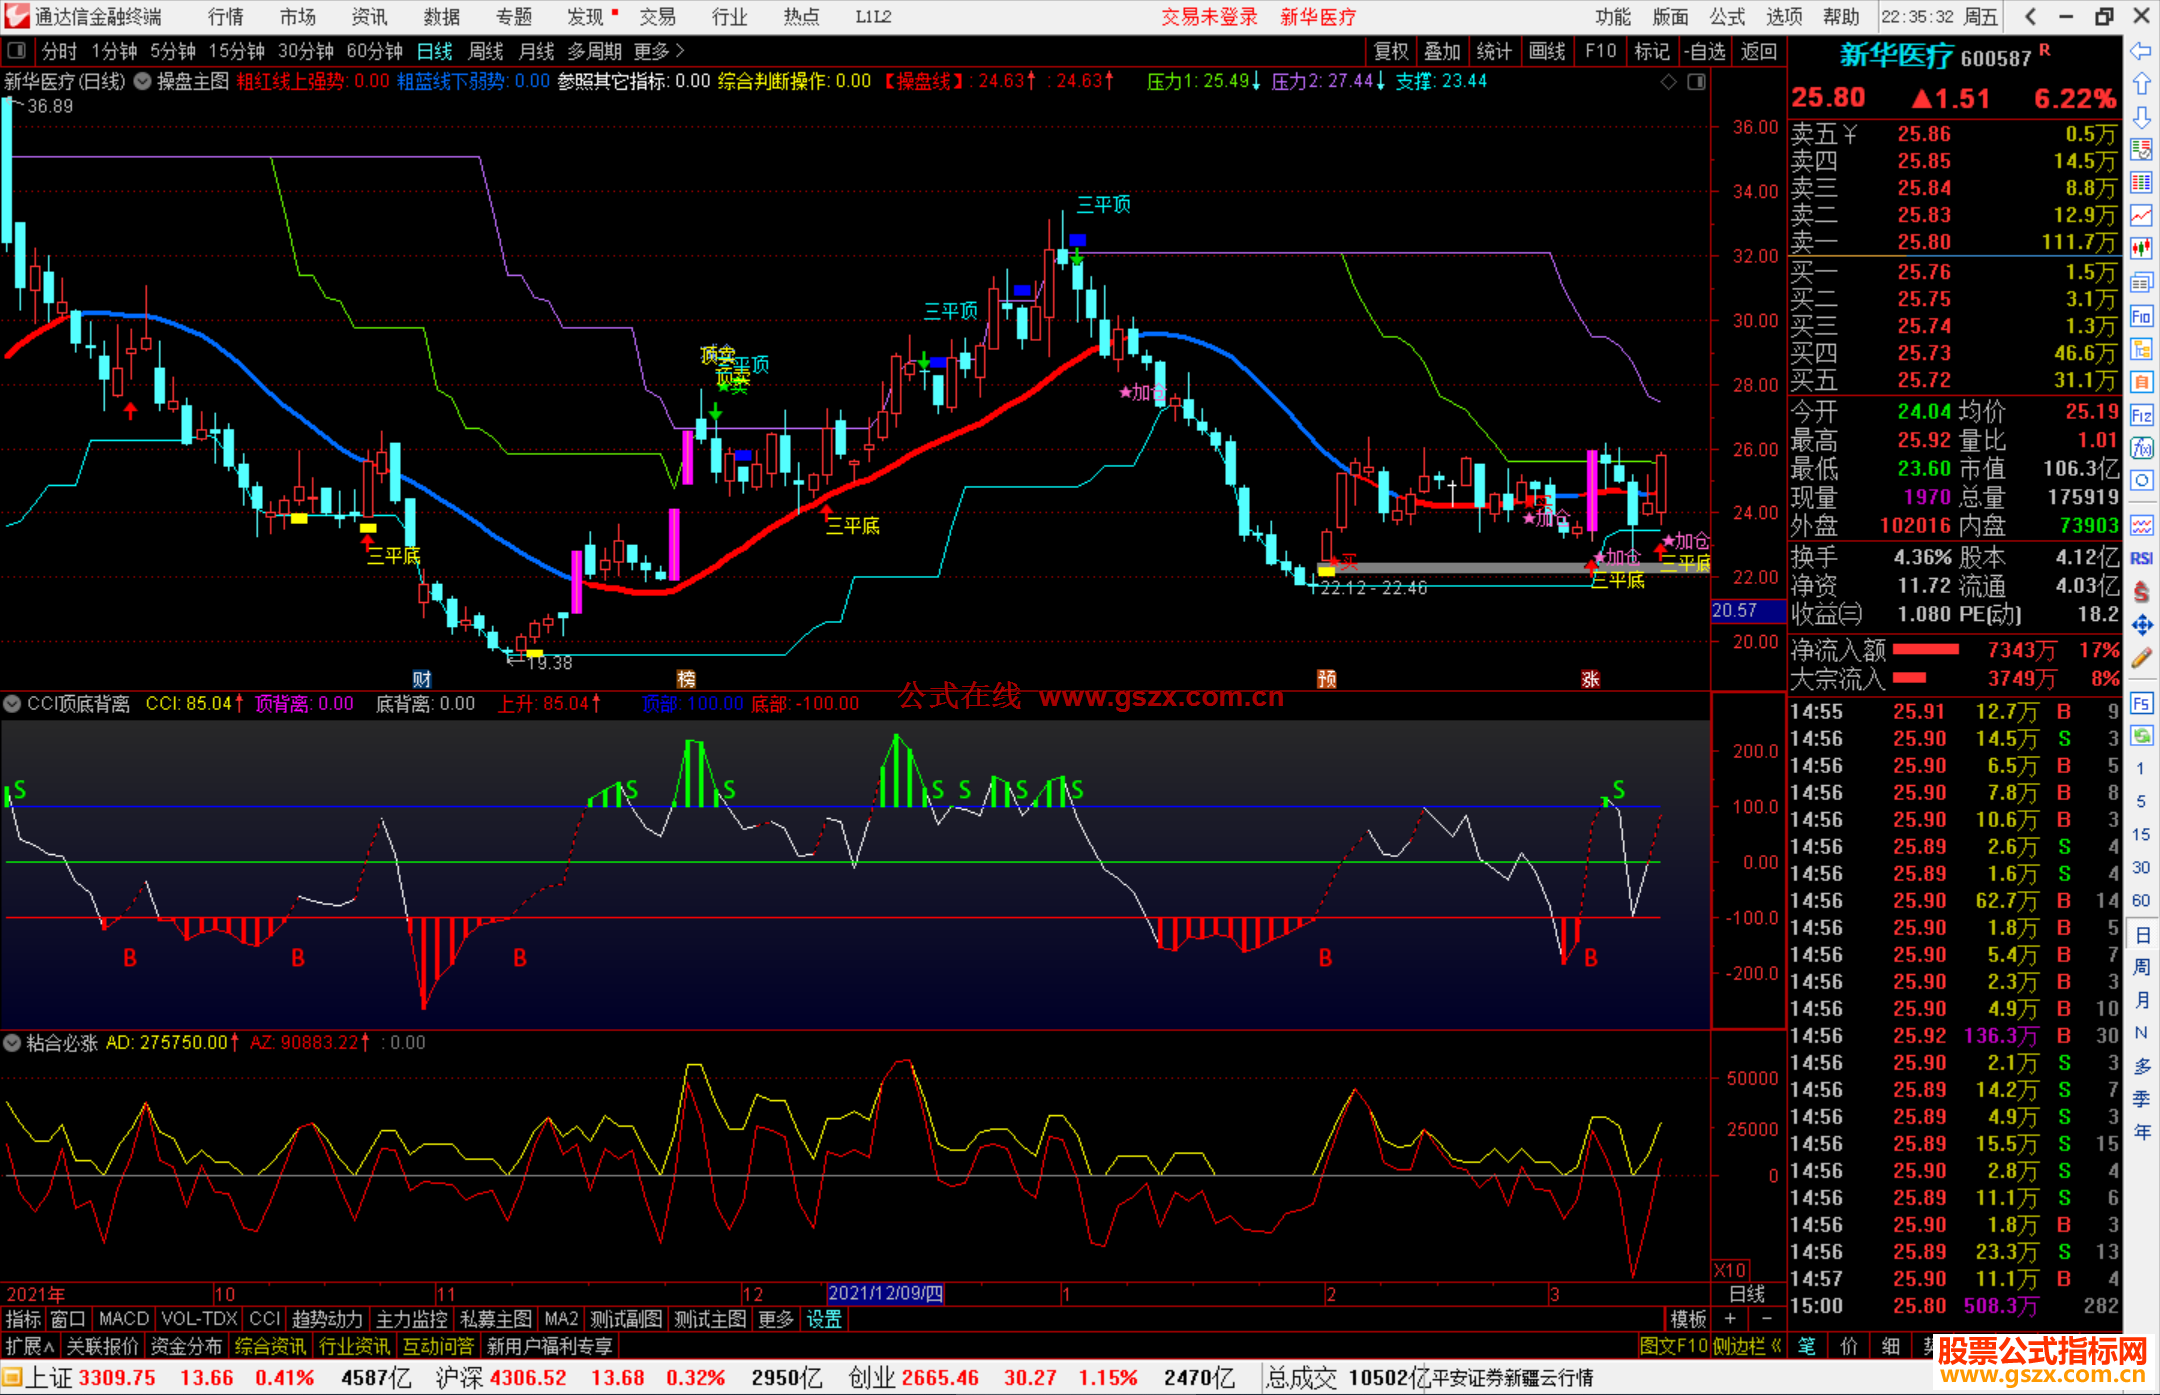2160x1395 pixels.
Task: Open the 窗口 selector at bottom
Action: coord(68,1319)
